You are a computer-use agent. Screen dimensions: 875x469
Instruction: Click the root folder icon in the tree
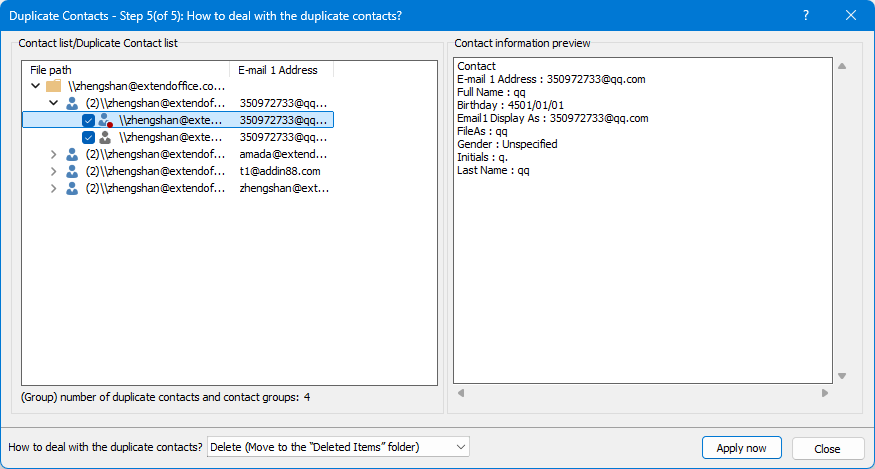click(x=54, y=86)
